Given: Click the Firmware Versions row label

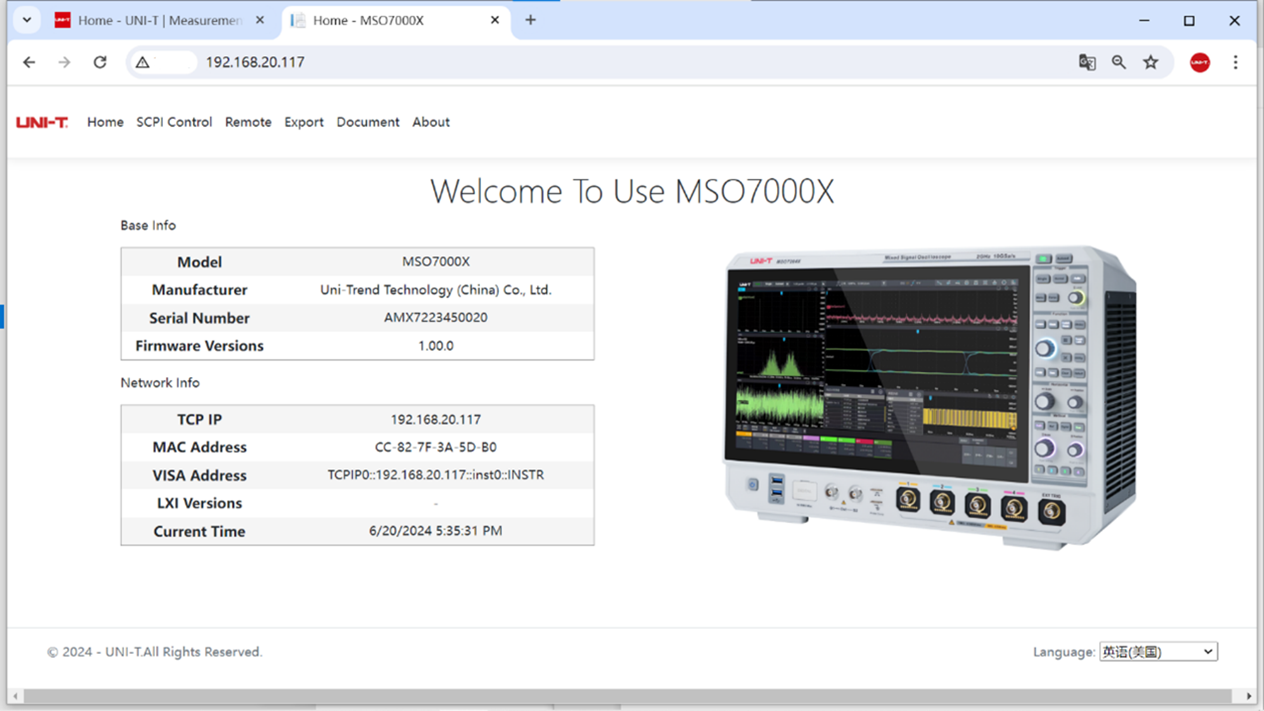Looking at the screenshot, I should pyautogui.click(x=199, y=346).
